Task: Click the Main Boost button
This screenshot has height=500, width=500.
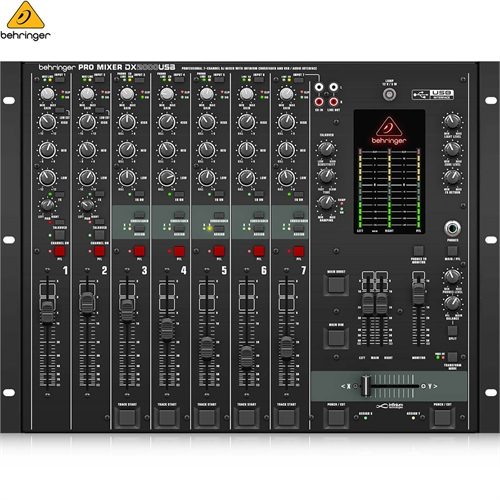Action: [x=336, y=284]
